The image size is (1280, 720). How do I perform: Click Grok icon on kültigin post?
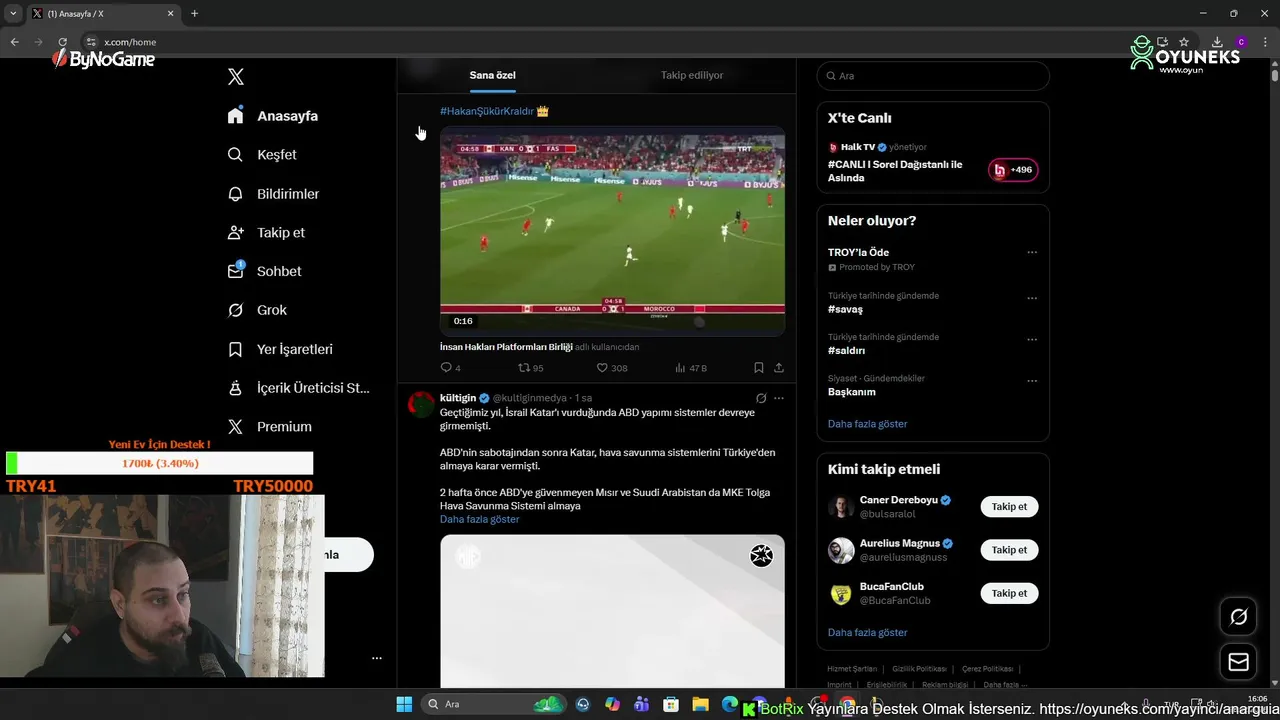click(x=761, y=398)
